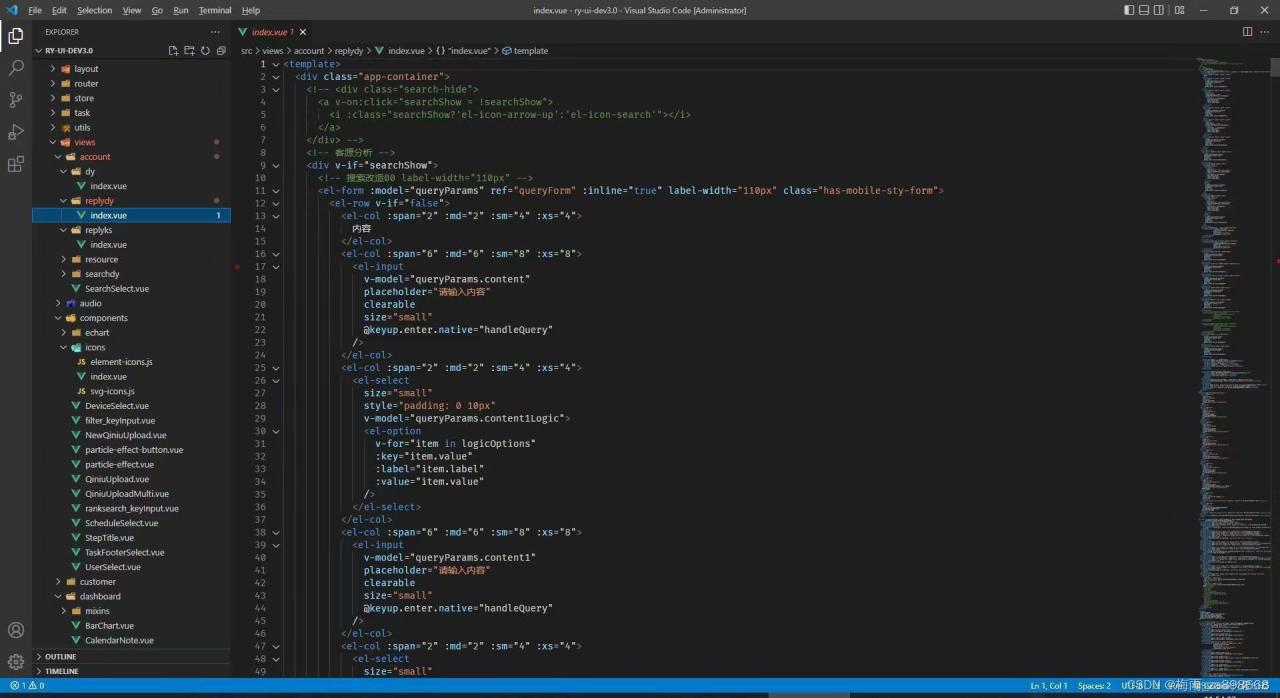Click 'Ln 1, Col 1' in status bar

(1048, 686)
